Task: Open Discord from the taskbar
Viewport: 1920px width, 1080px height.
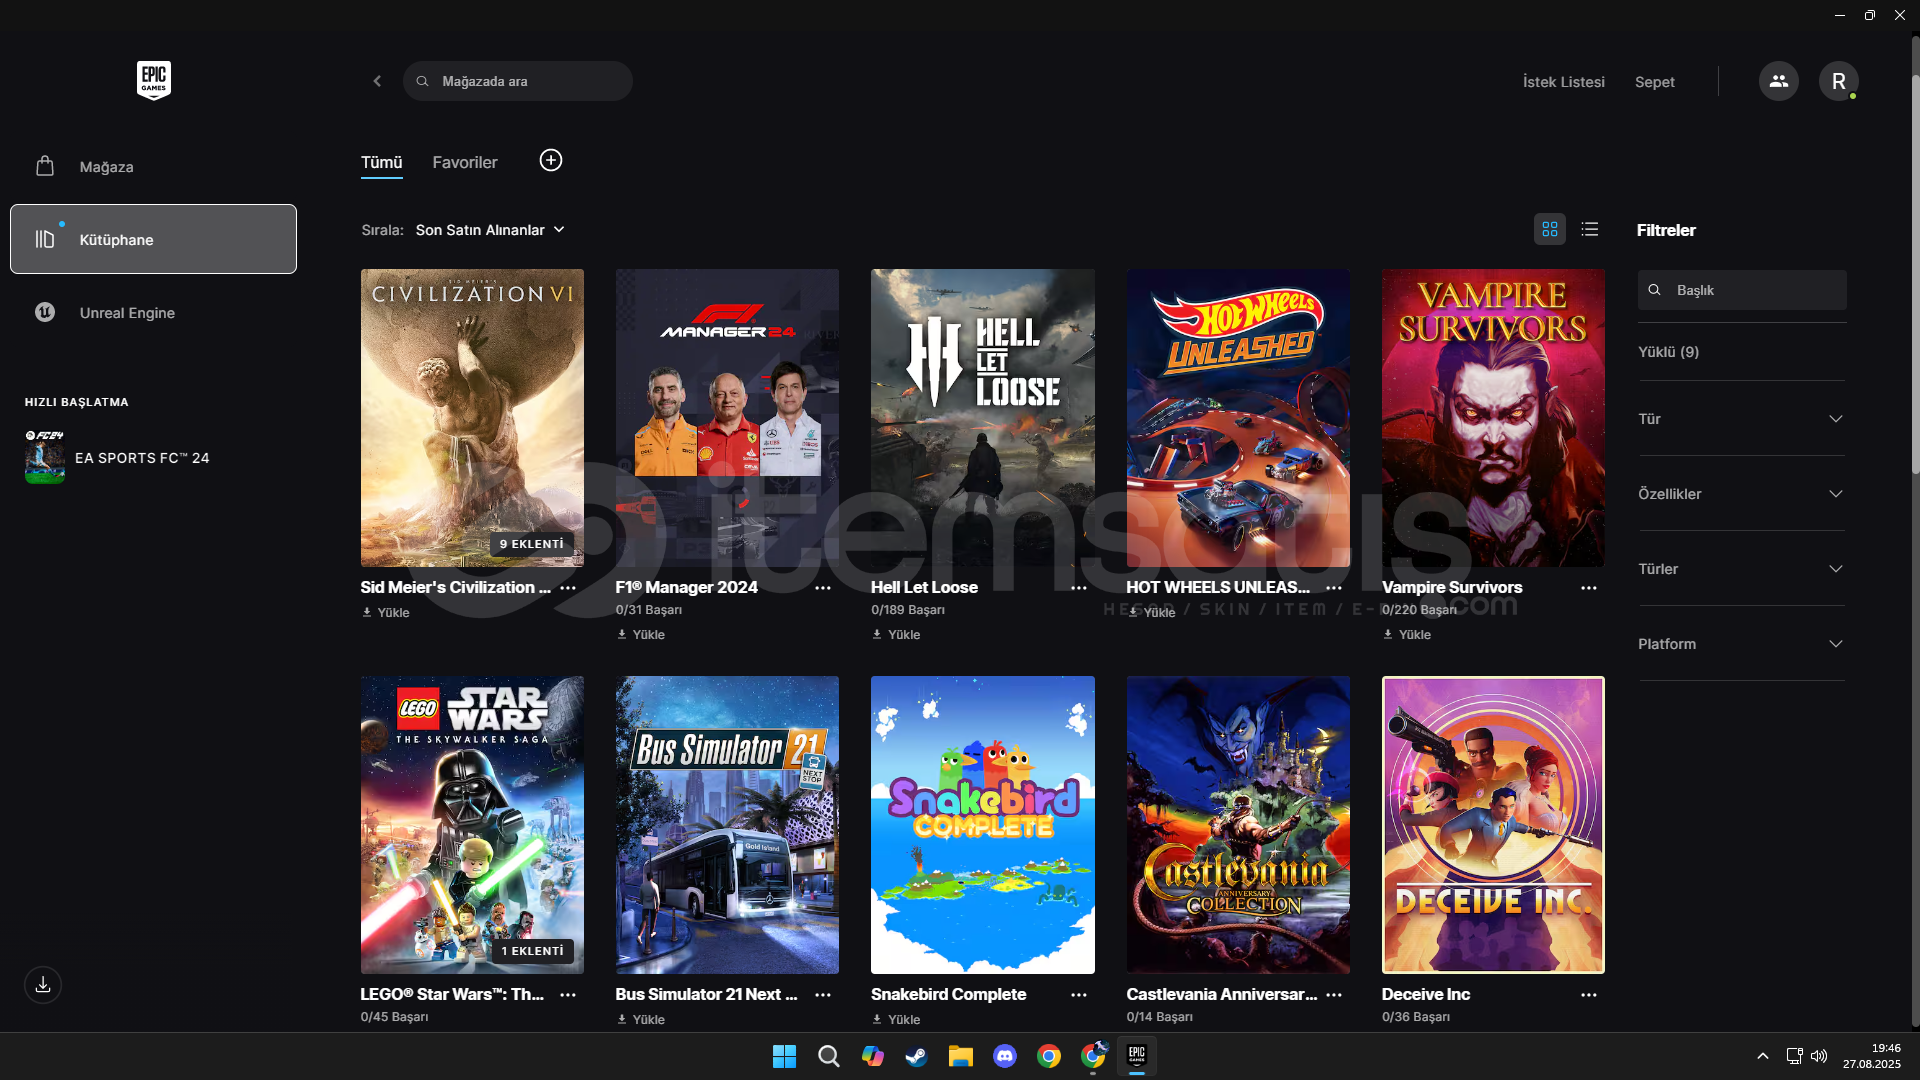Action: [1004, 1056]
